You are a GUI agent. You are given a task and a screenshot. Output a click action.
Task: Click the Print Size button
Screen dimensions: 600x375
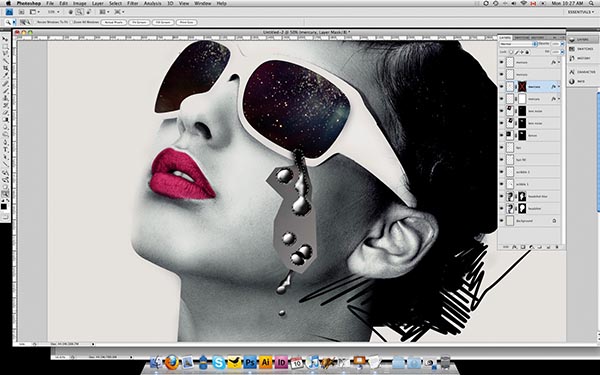tap(187, 22)
